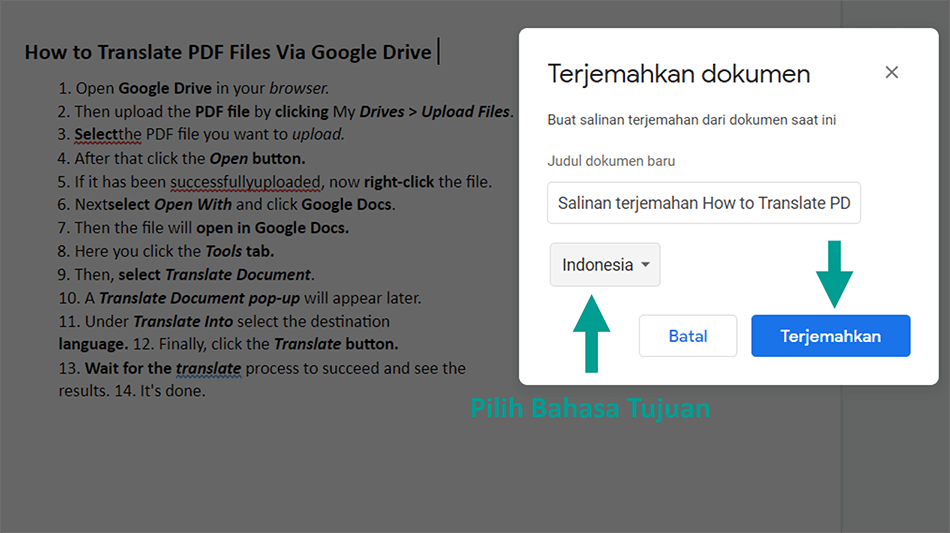Screen dimensions: 950x533
Task: Click misspelled word 'Selectthe' in step 3
Action: (x=108, y=134)
